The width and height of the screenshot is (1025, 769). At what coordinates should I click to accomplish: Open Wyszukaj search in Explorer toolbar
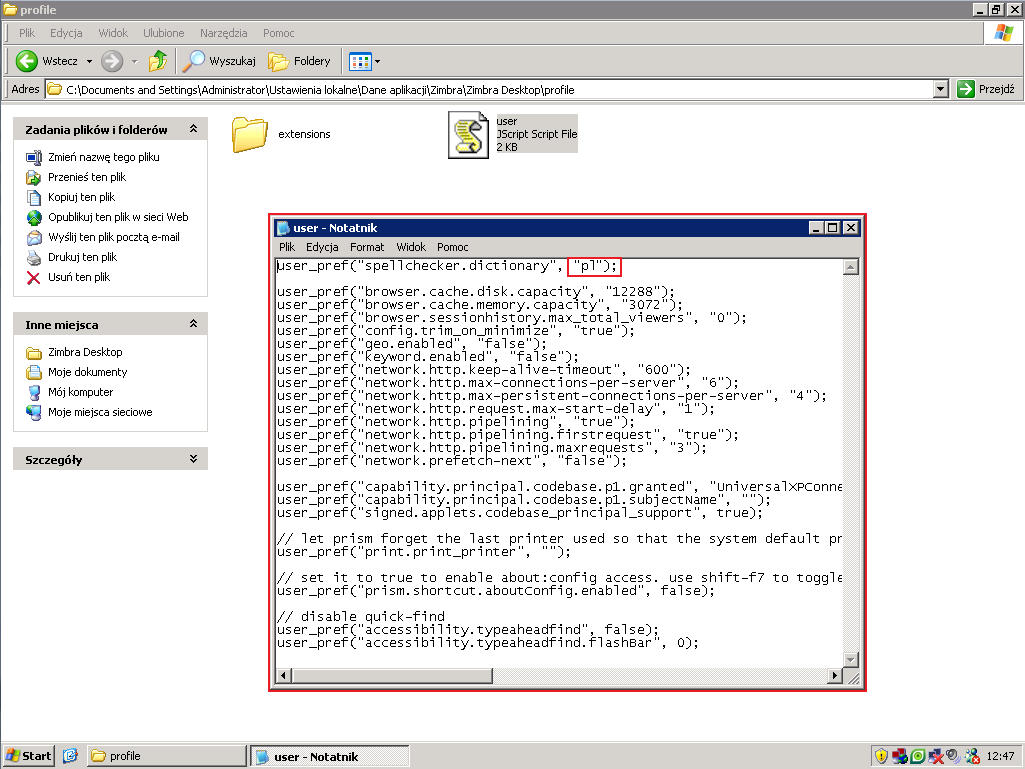tap(218, 61)
